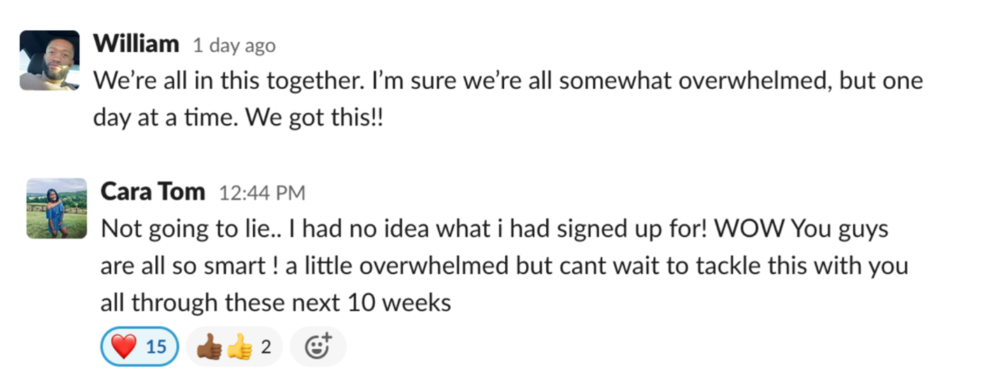Click the 'all through these next 10 weeks' line
Screen dimensions: 1000x389
(x=276, y=302)
